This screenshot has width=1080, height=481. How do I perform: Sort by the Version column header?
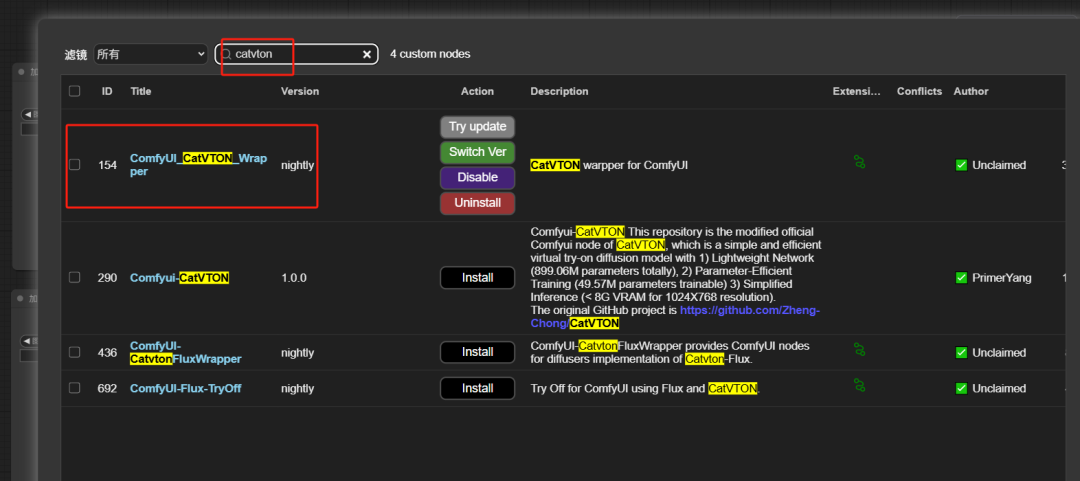(300, 91)
